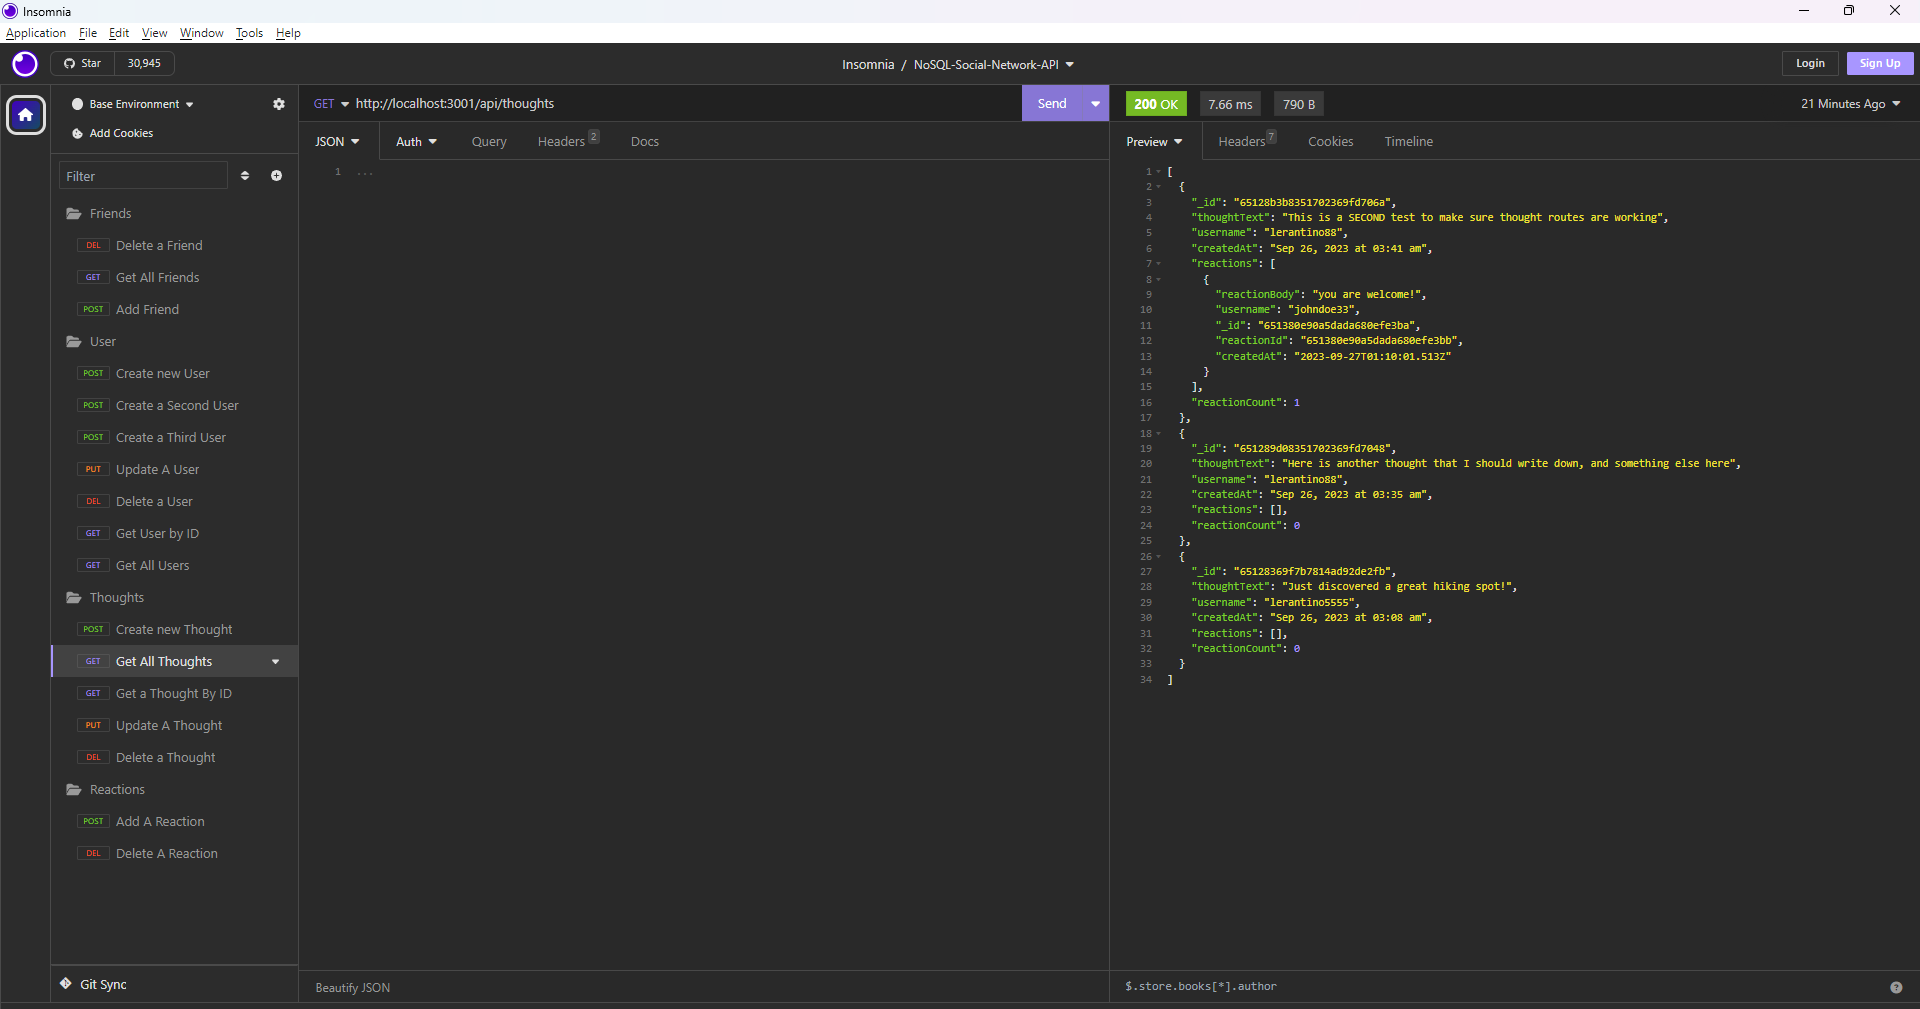Click the sort requests arrows icon

tap(245, 176)
